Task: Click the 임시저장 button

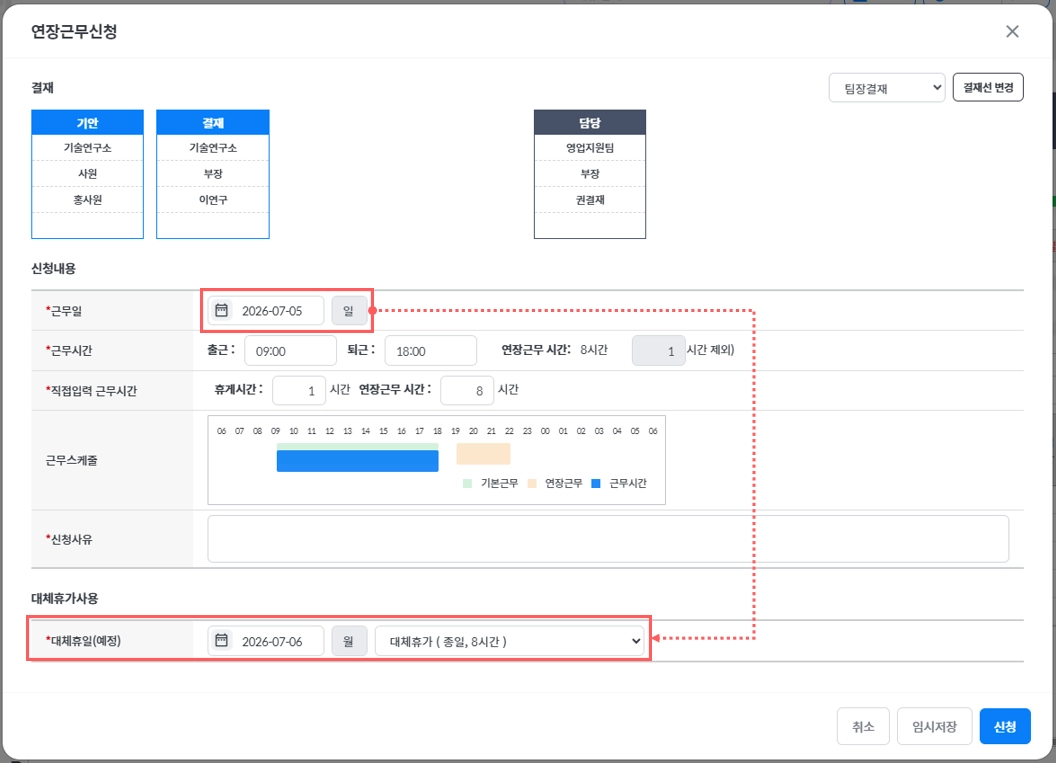Action: [x=934, y=727]
